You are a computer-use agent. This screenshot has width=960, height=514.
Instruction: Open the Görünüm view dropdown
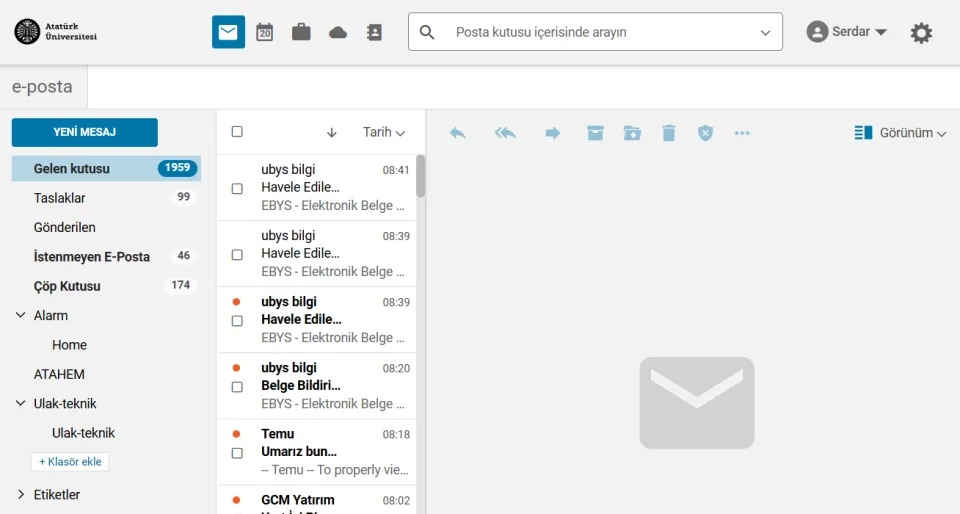click(913, 133)
